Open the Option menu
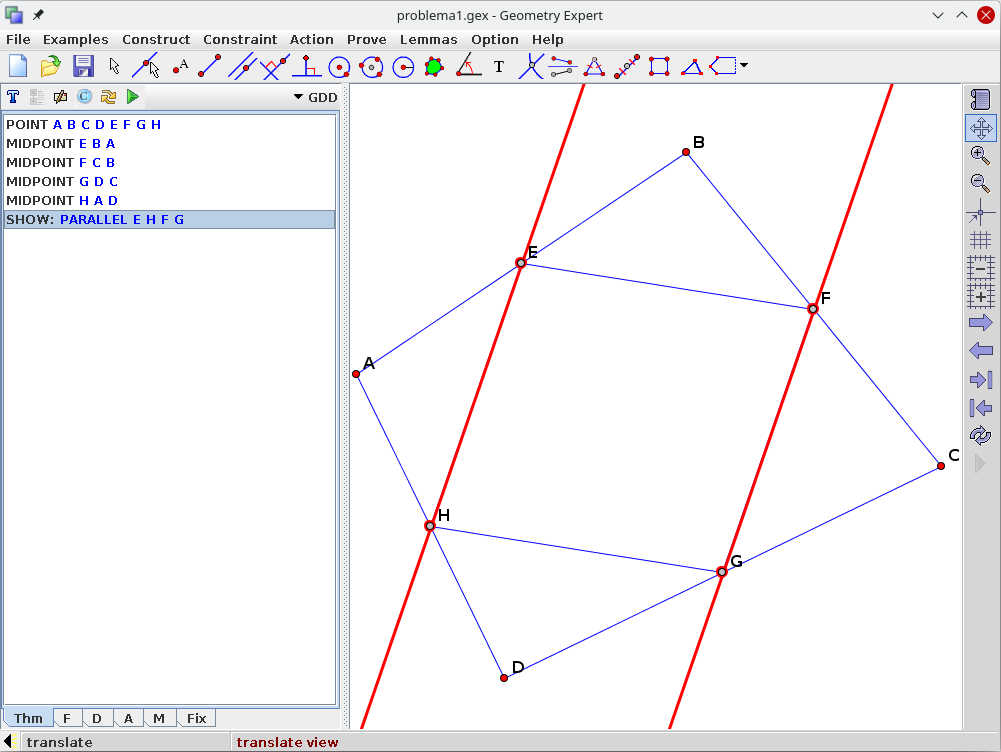Viewport: 1001px width, 752px height. [495, 40]
